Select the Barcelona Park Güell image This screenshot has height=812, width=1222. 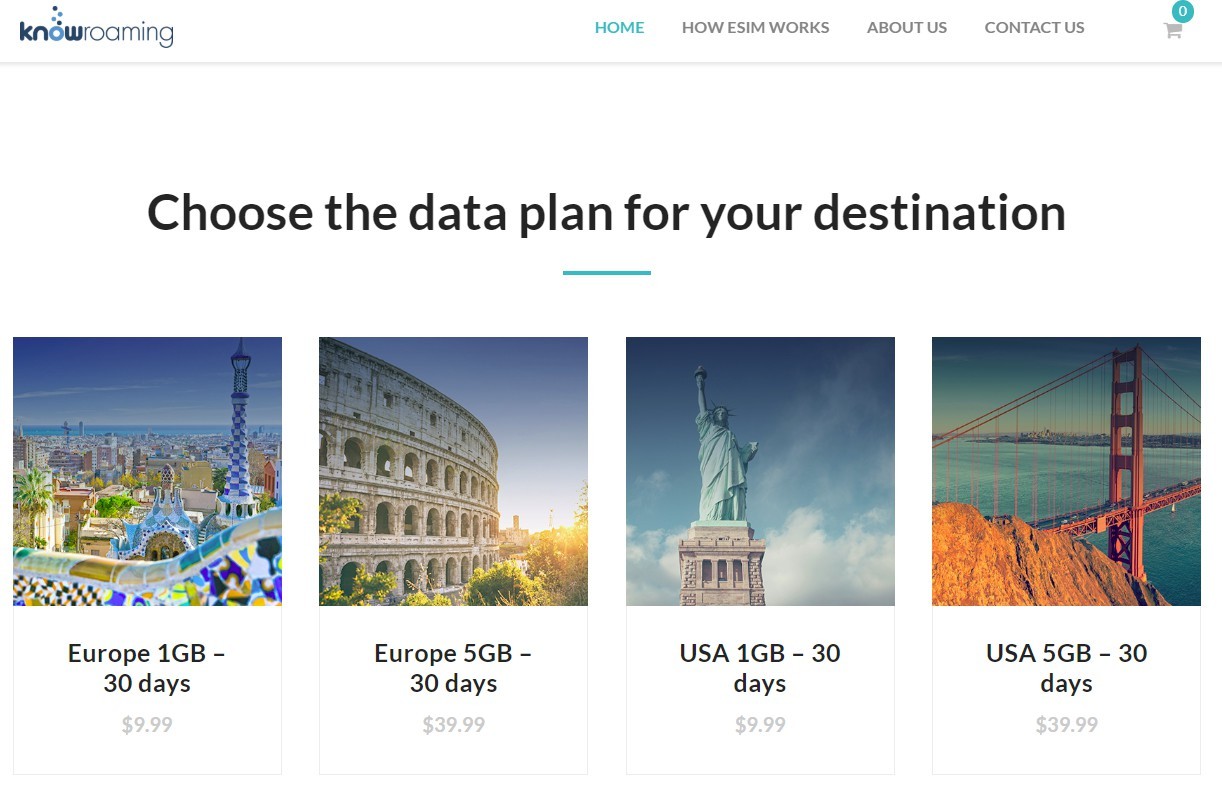pyautogui.click(x=147, y=471)
